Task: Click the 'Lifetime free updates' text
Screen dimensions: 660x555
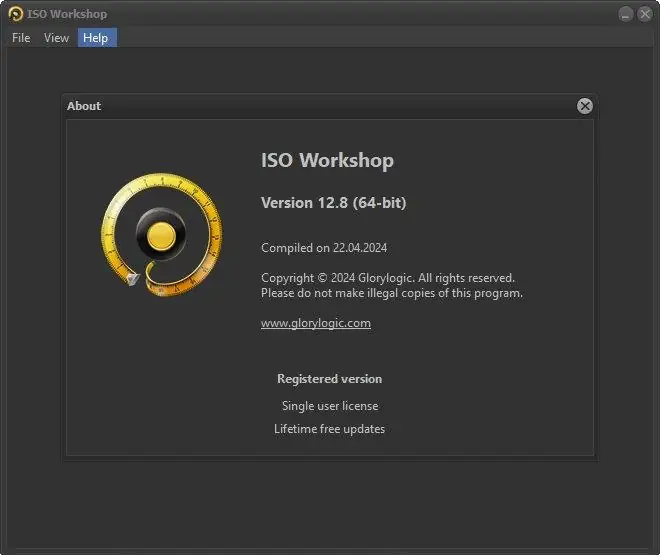Action: (x=330, y=429)
